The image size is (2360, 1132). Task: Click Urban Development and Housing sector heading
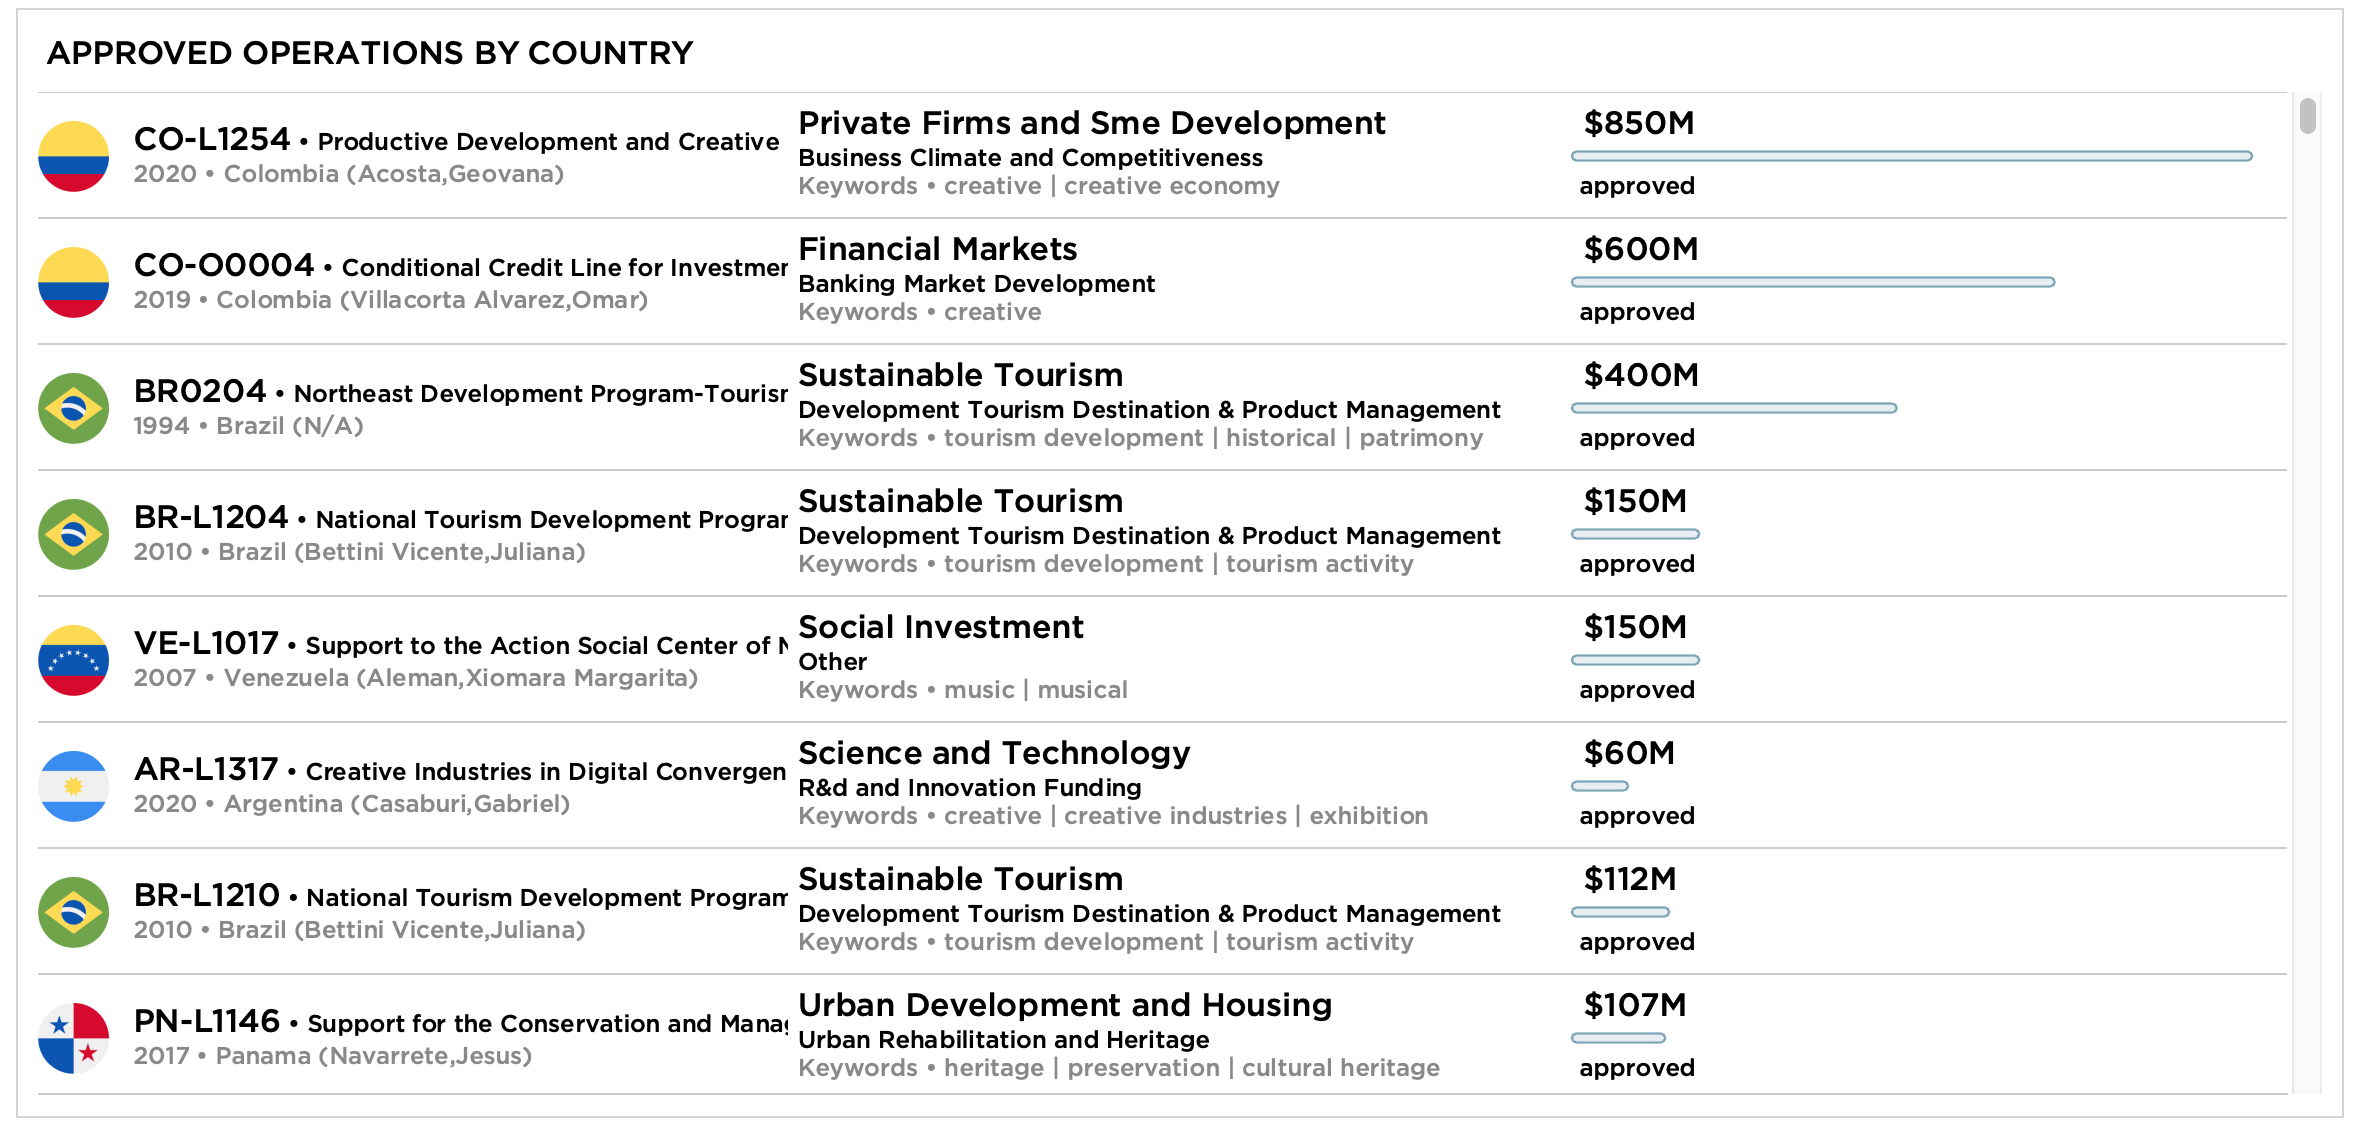click(x=1065, y=1005)
